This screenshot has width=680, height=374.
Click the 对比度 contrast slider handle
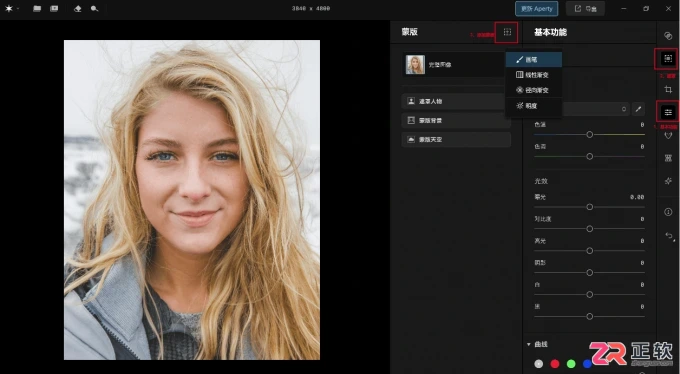tap(589, 229)
